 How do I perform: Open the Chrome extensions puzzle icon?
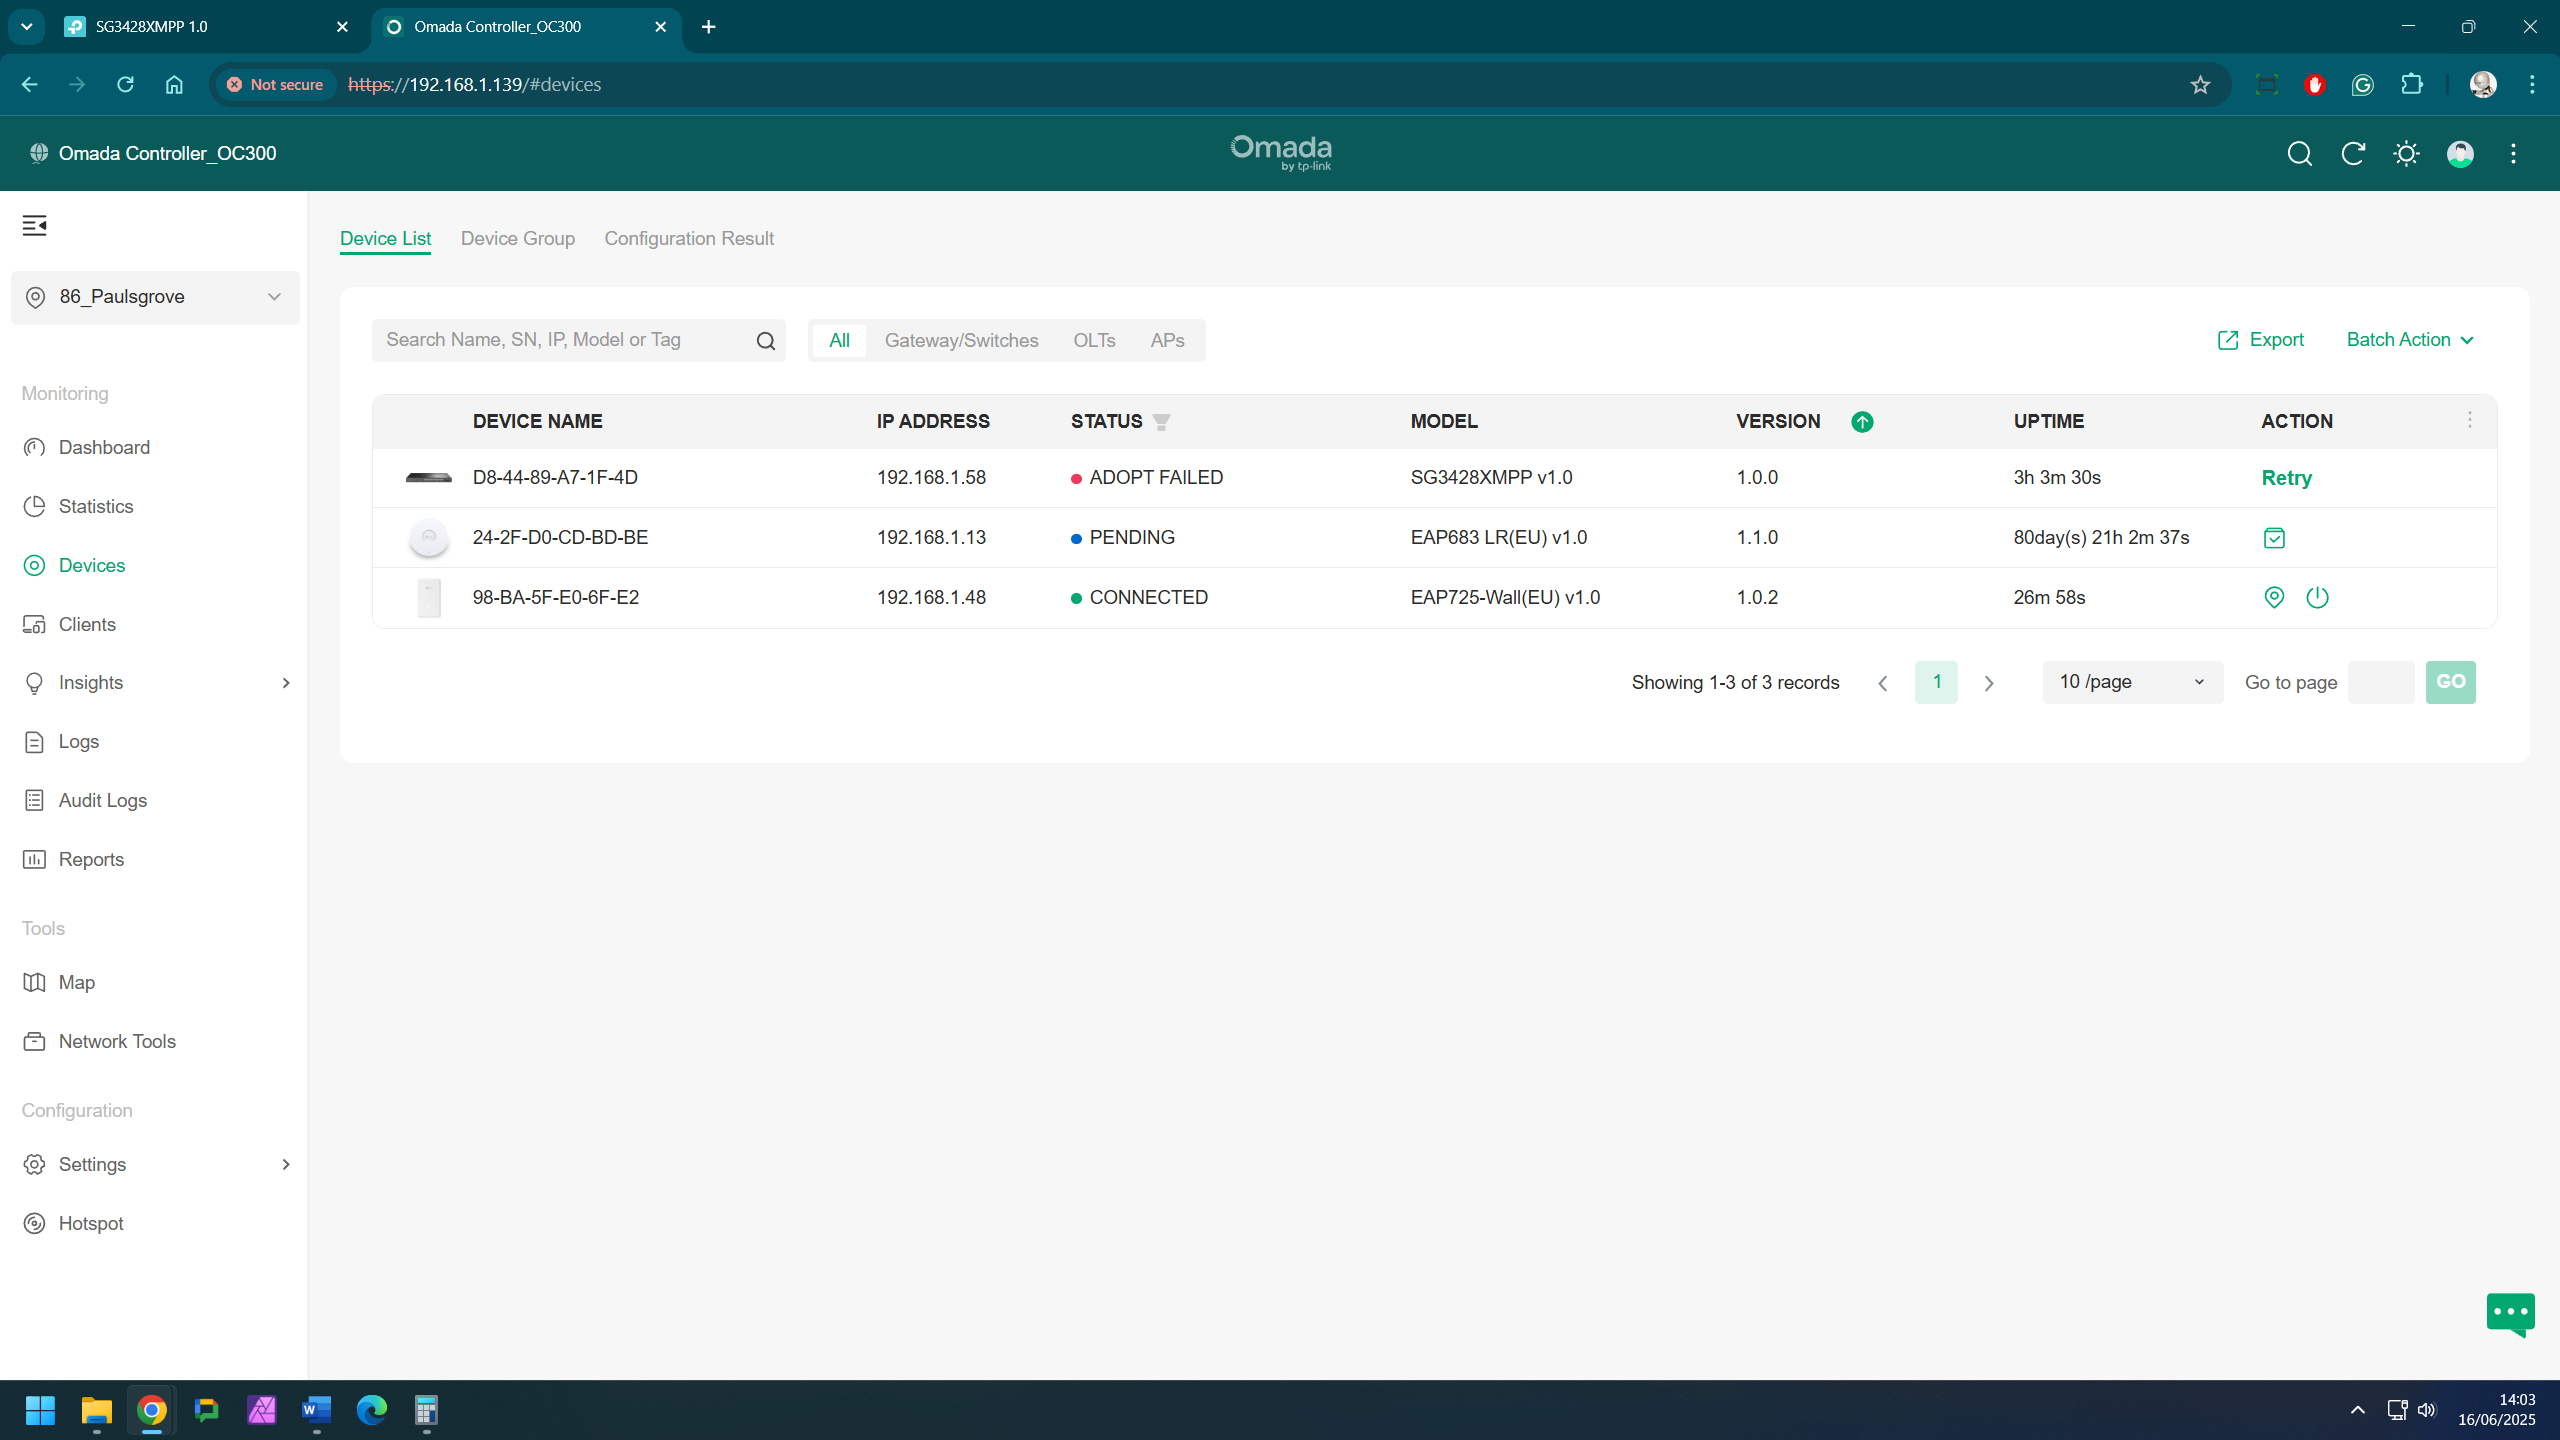coord(2412,85)
